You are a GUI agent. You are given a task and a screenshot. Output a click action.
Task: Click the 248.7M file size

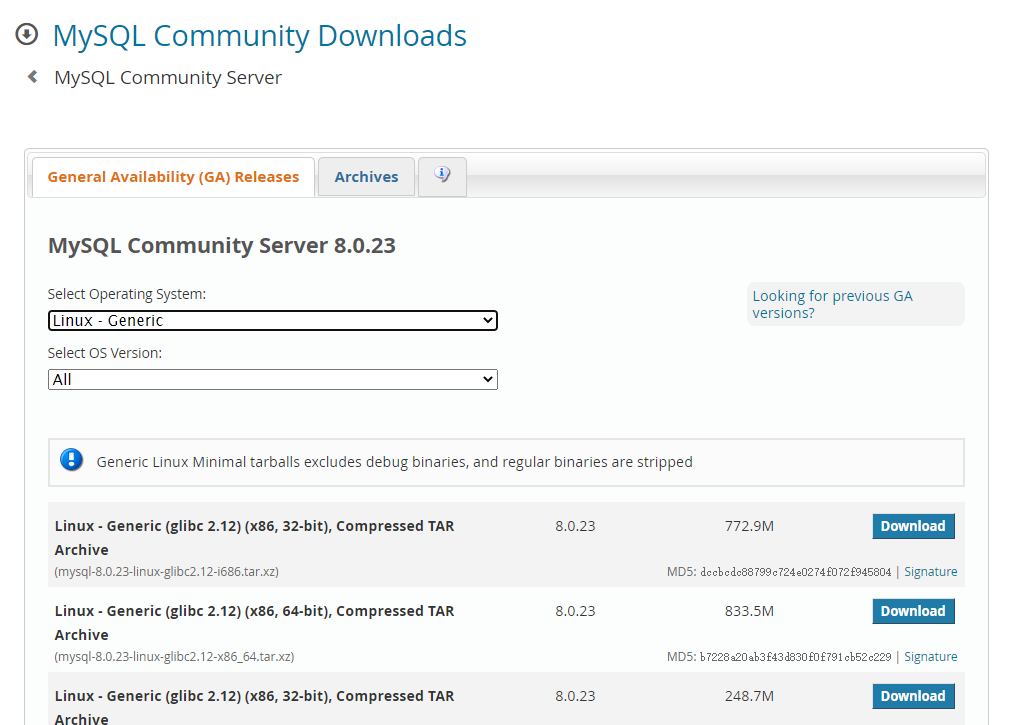pos(749,696)
